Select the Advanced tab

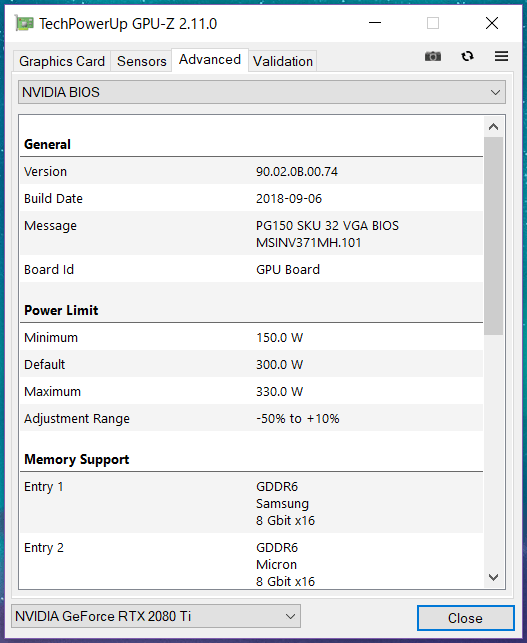[x=210, y=60]
